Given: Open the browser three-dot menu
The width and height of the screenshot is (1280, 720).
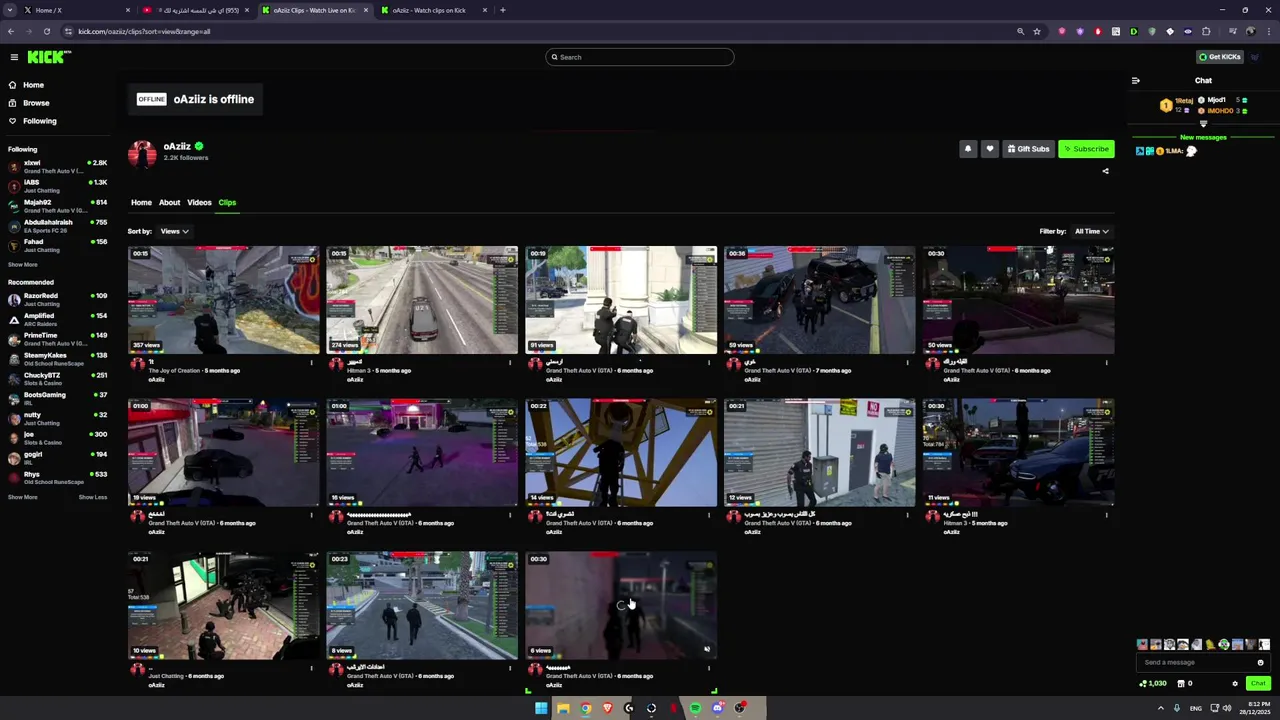Looking at the screenshot, I should [1268, 31].
